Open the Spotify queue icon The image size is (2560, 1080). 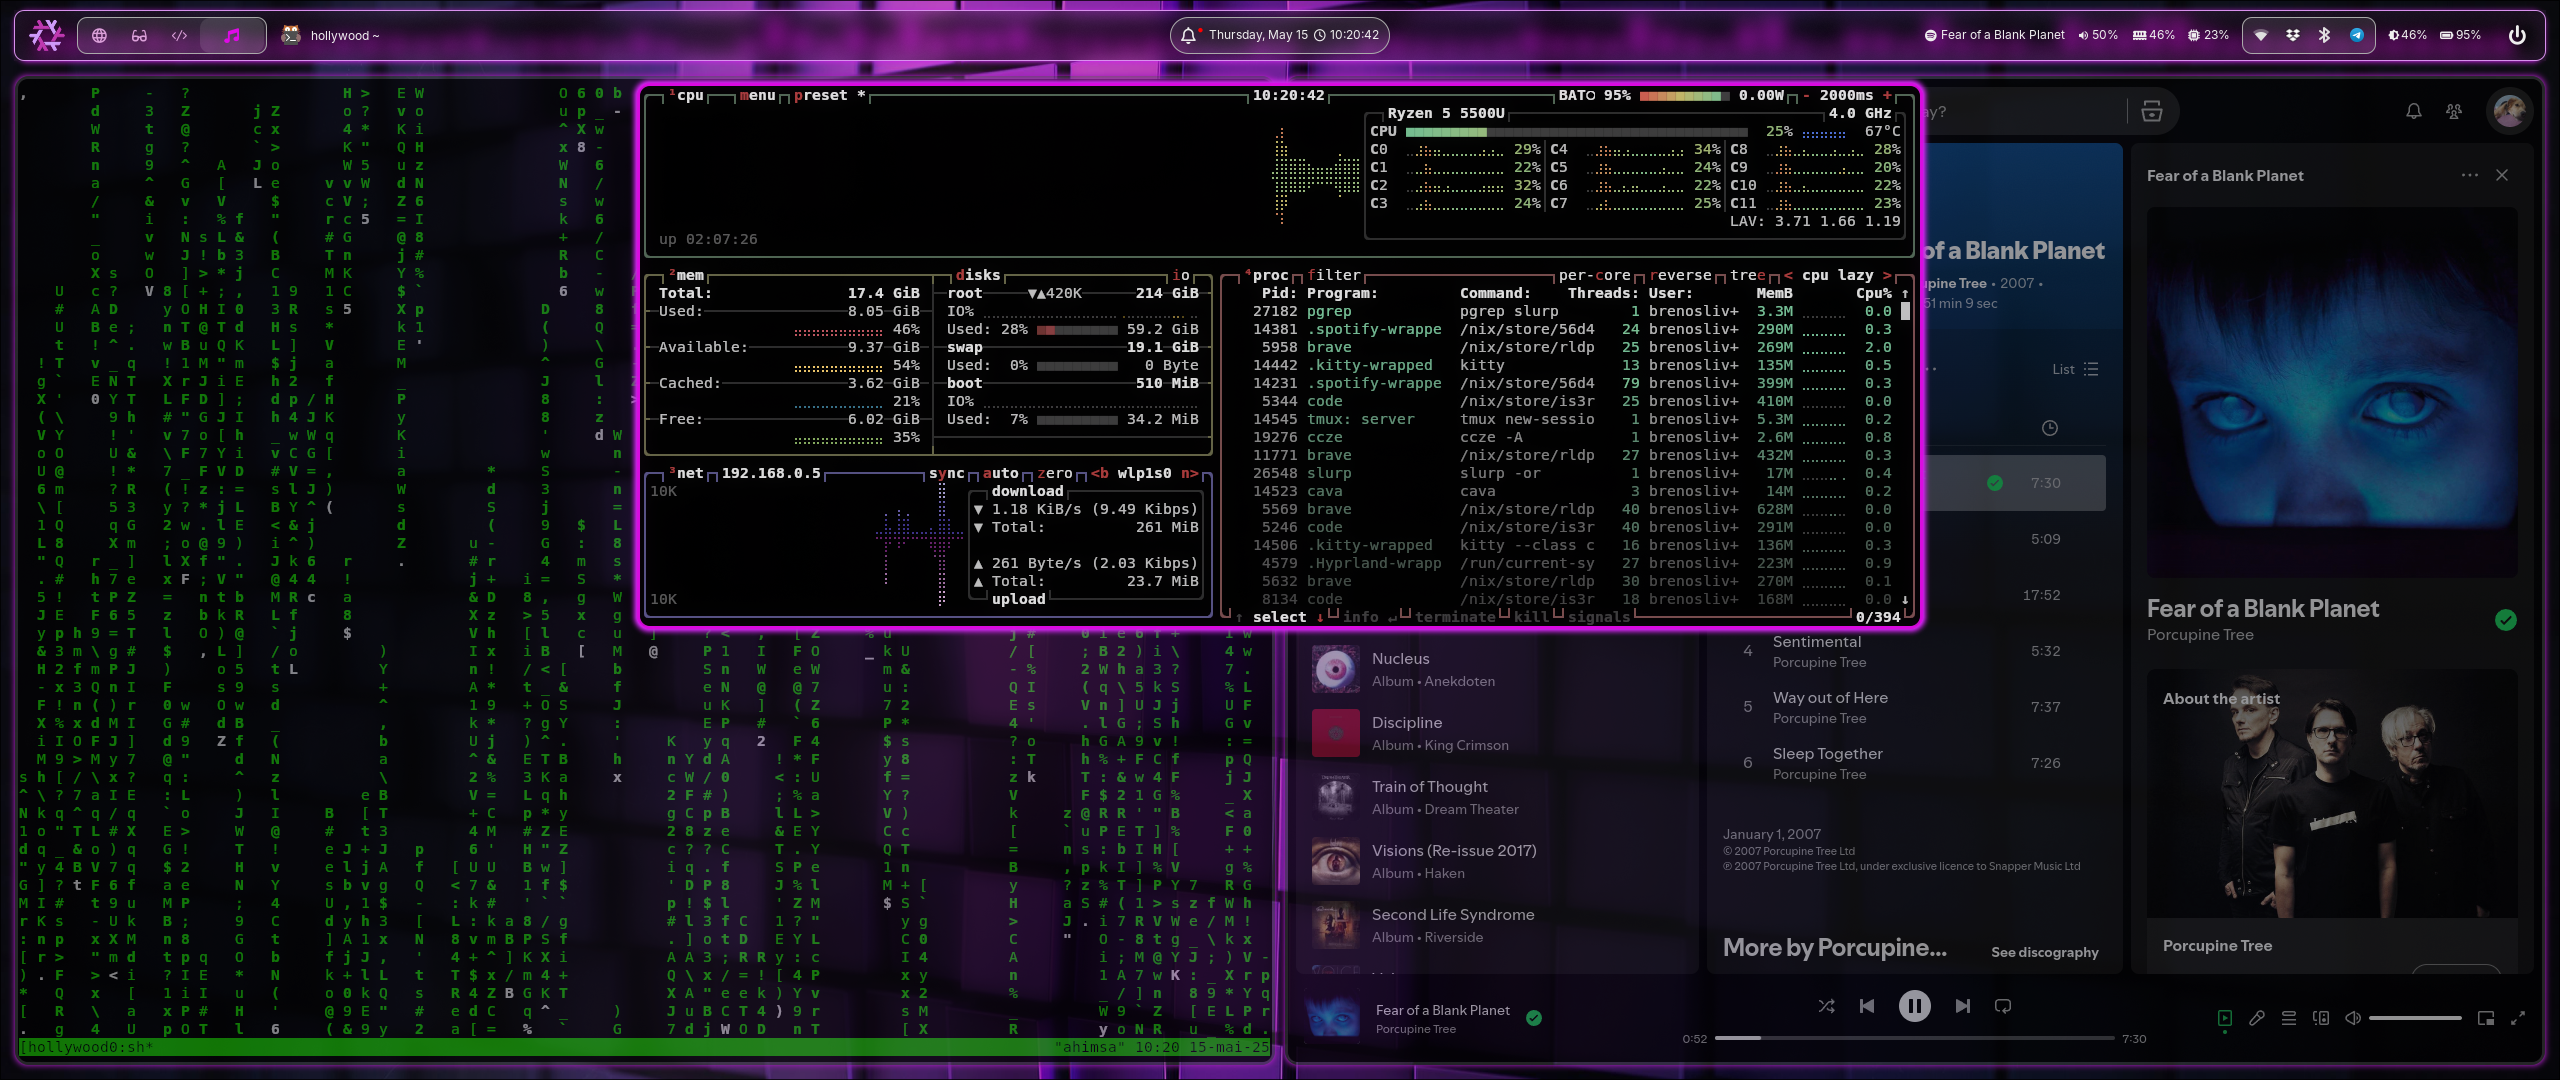point(2289,1018)
